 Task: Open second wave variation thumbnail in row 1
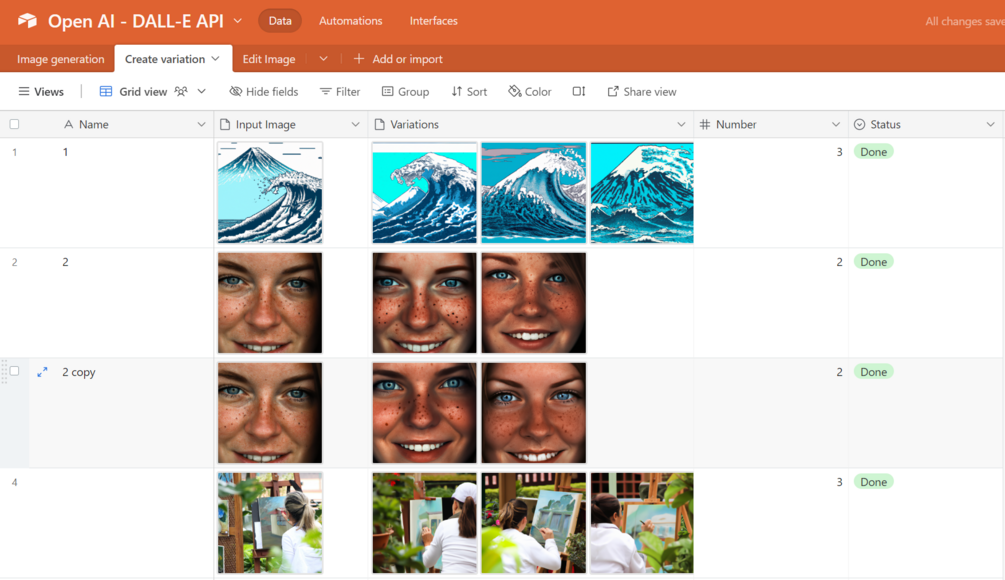pos(533,192)
